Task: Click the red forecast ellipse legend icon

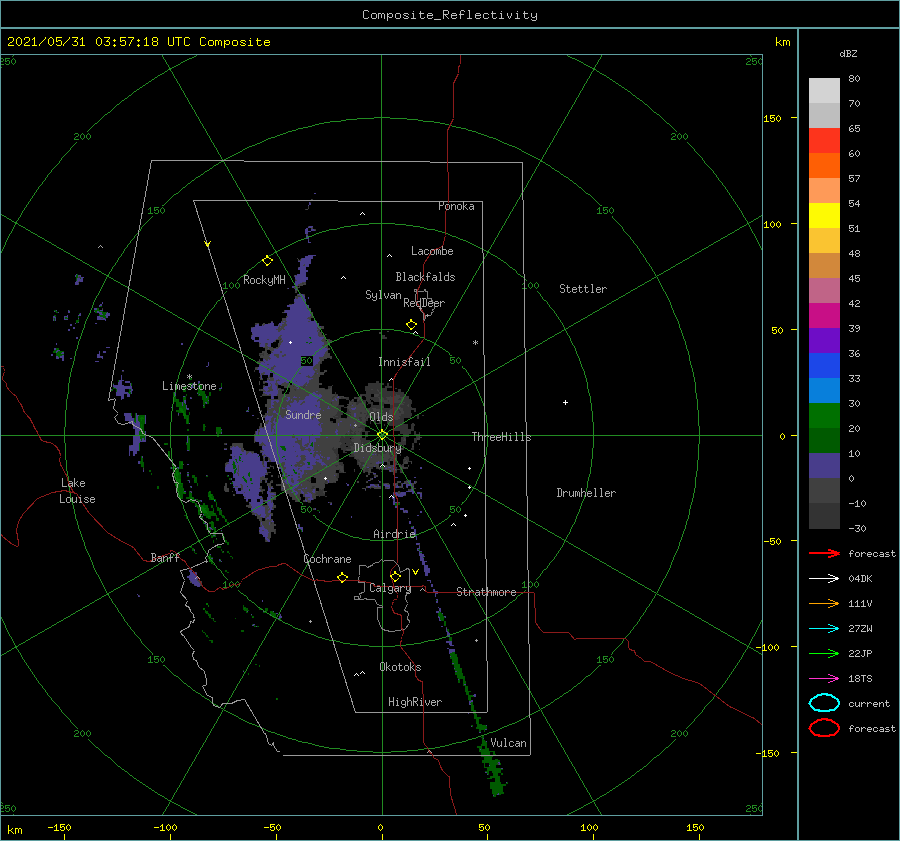Action: click(824, 728)
